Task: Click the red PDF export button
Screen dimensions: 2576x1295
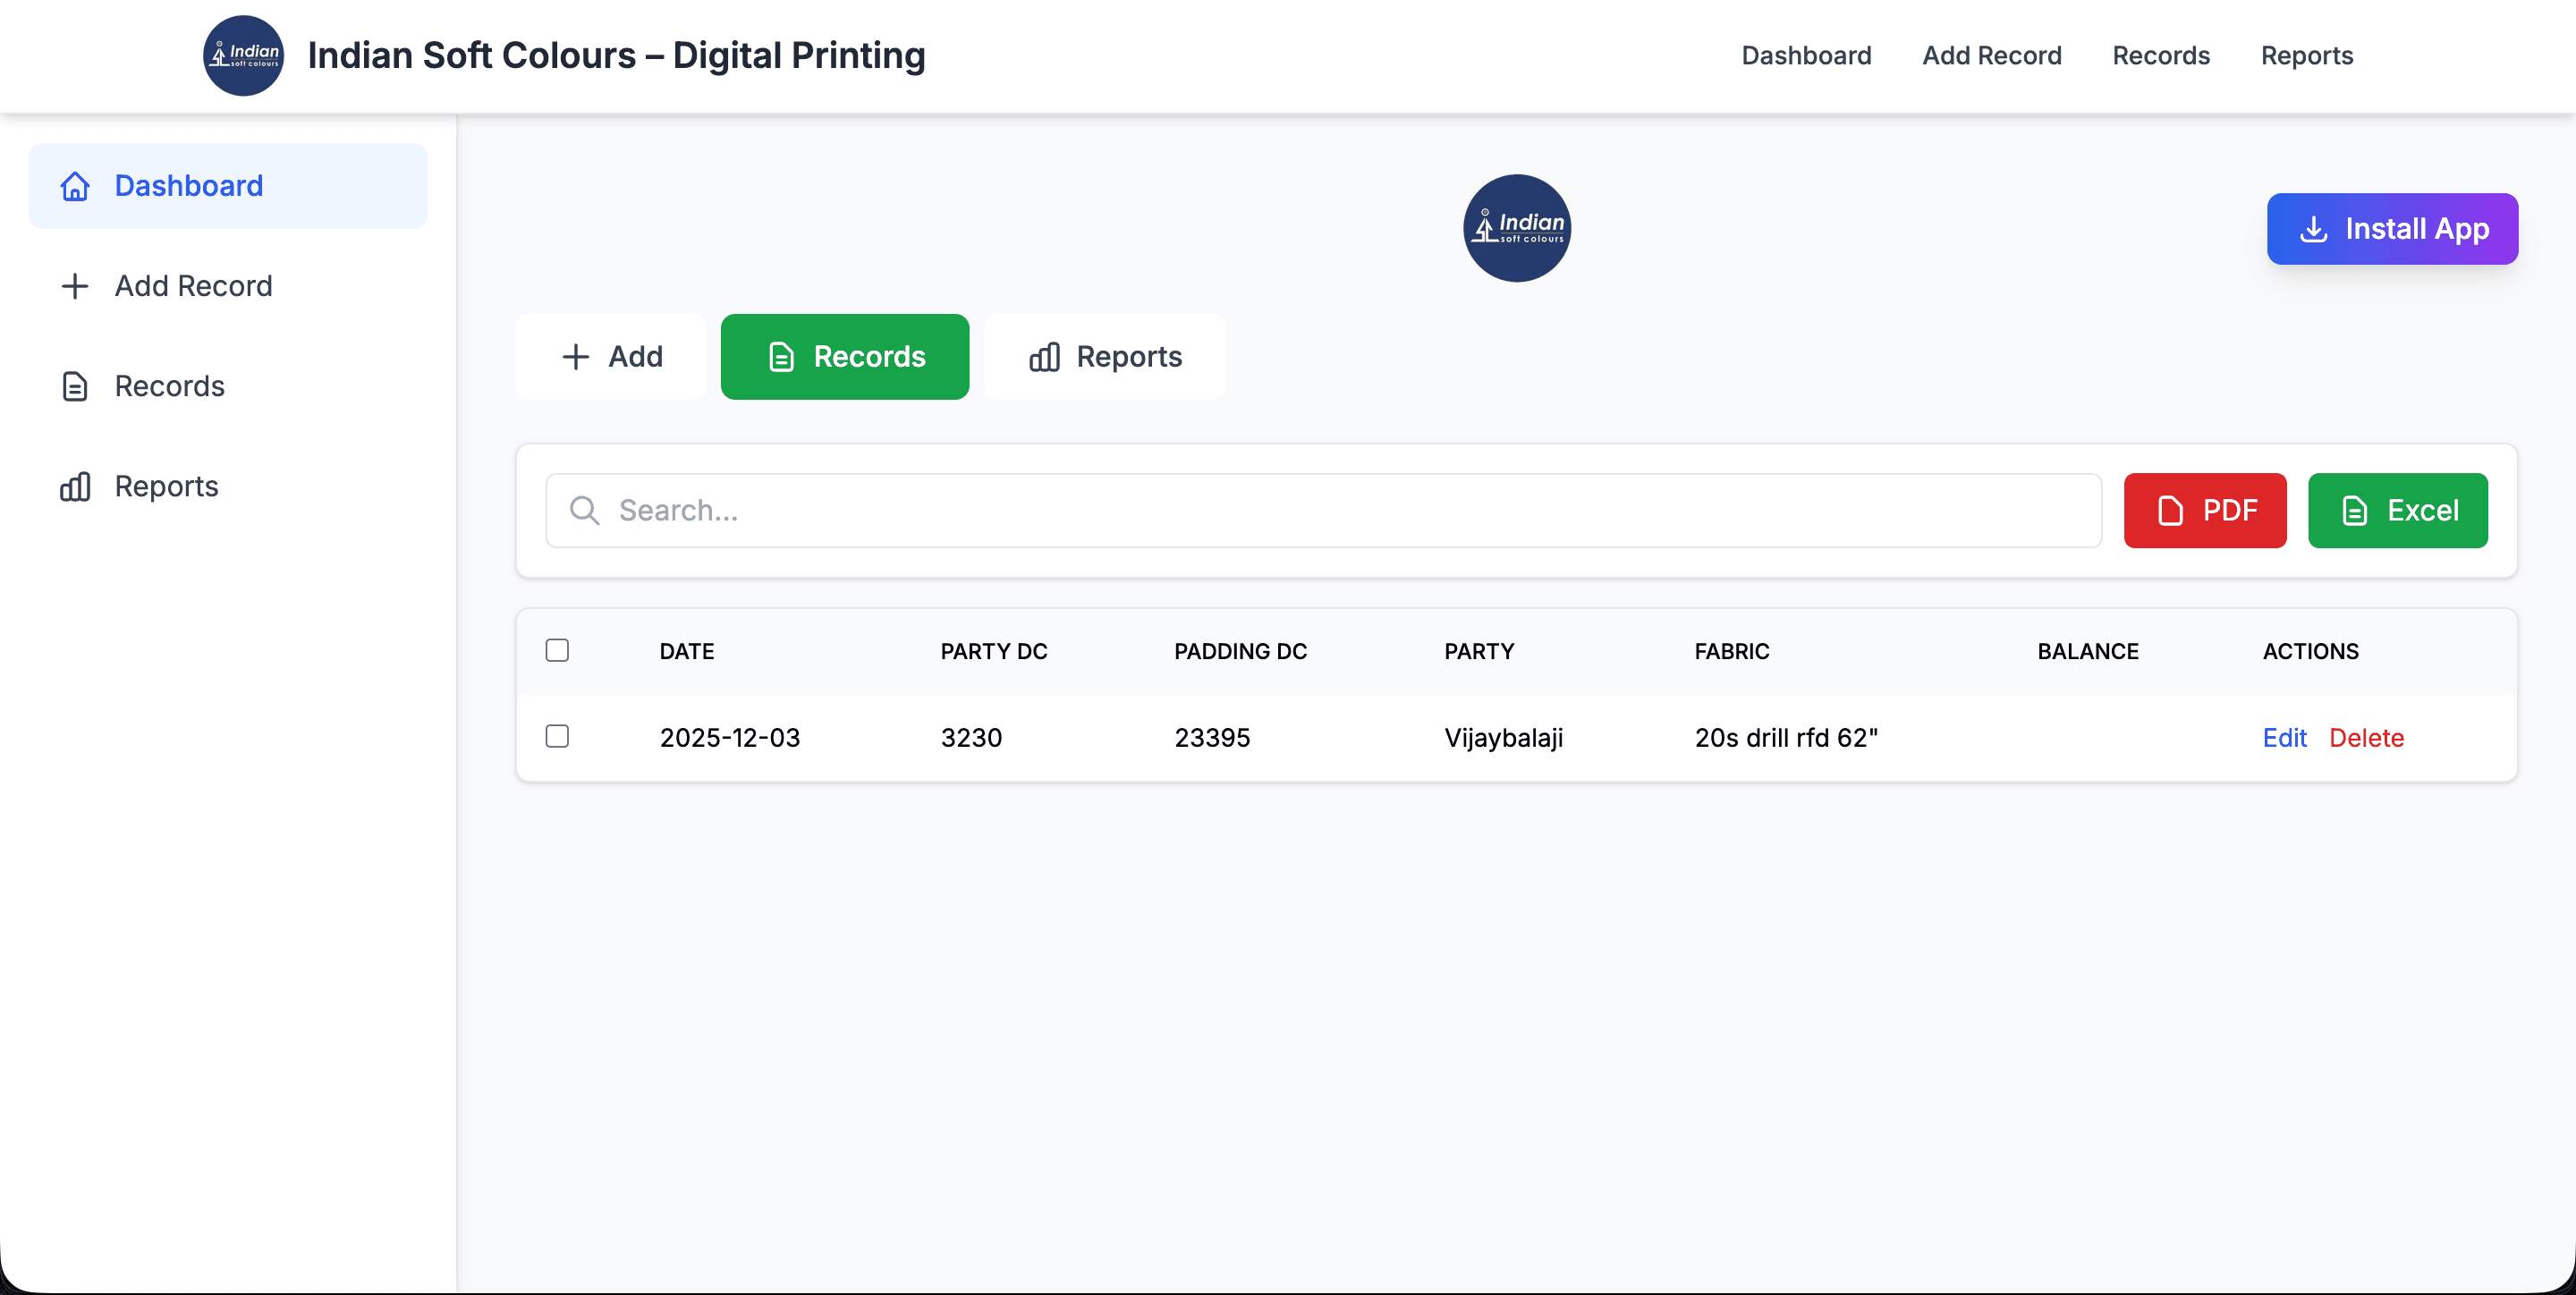Action: 2205,510
